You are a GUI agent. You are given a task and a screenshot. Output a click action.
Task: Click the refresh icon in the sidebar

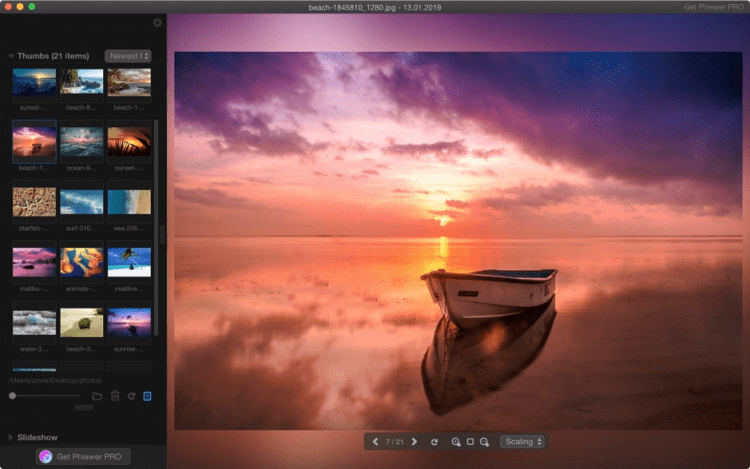(x=131, y=396)
